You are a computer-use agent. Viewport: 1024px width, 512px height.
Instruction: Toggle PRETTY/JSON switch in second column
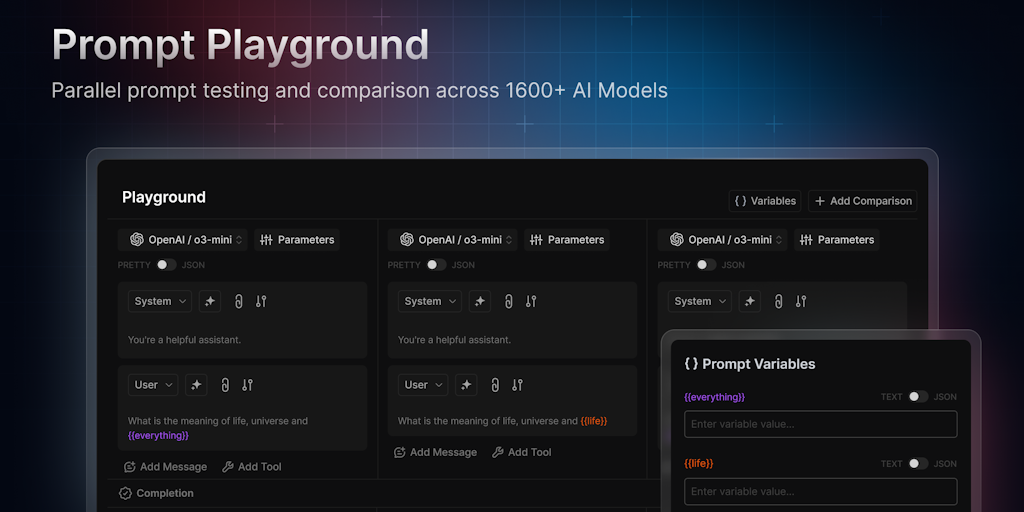click(x=436, y=264)
